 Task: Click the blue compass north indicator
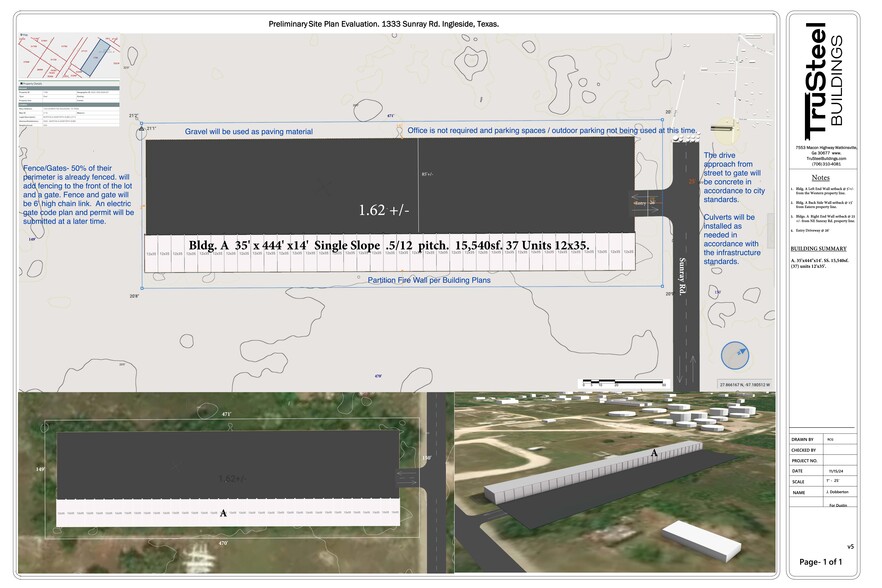(x=734, y=355)
